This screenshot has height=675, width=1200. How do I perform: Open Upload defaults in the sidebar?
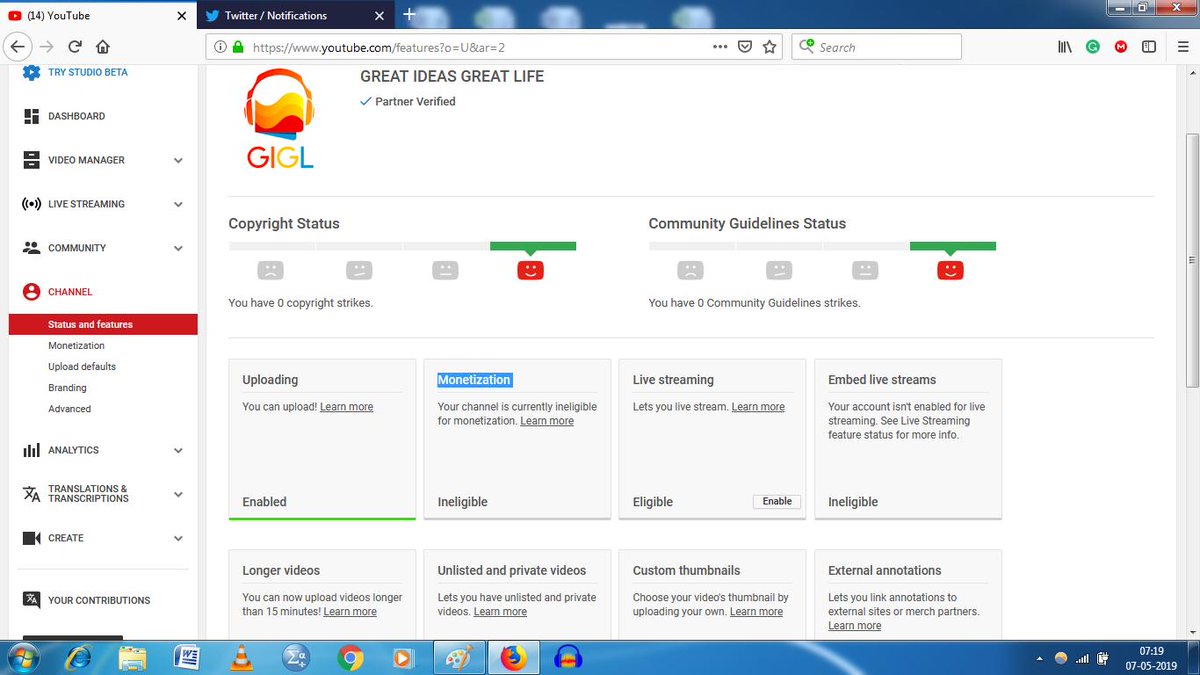point(82,366)
